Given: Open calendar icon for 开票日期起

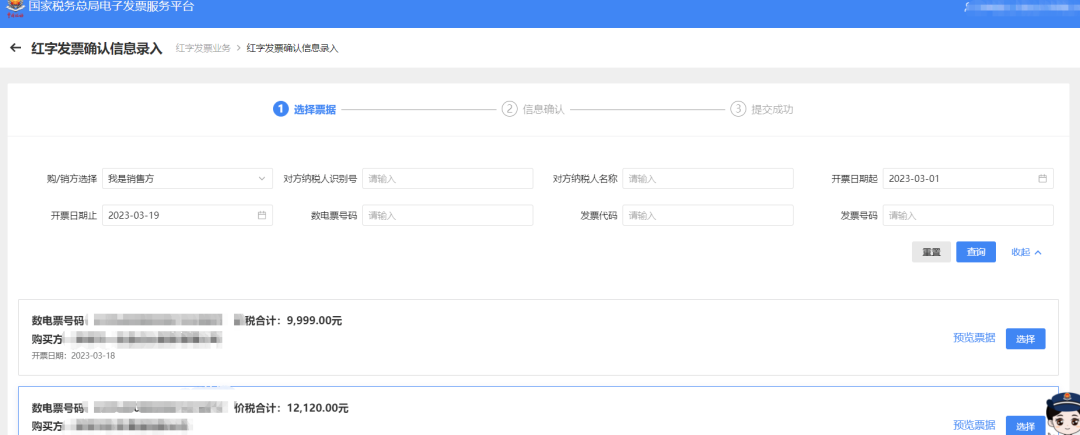Looking at the screenshot, I should pos(1042,179).
